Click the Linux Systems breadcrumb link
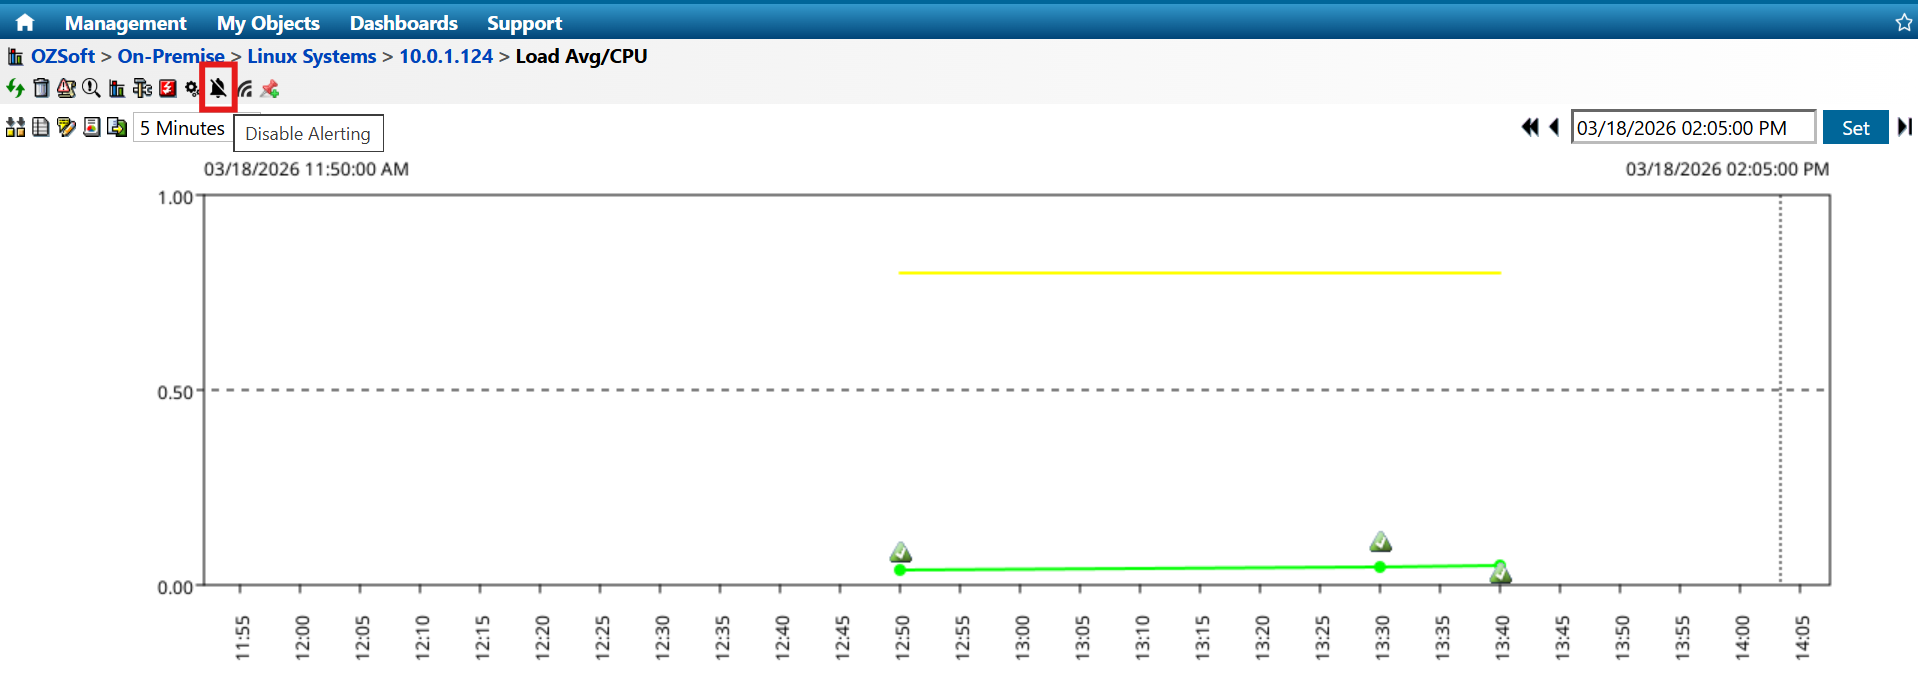Screen dimensions: 1918x688 pyautogui.click(x=311, y=56)
